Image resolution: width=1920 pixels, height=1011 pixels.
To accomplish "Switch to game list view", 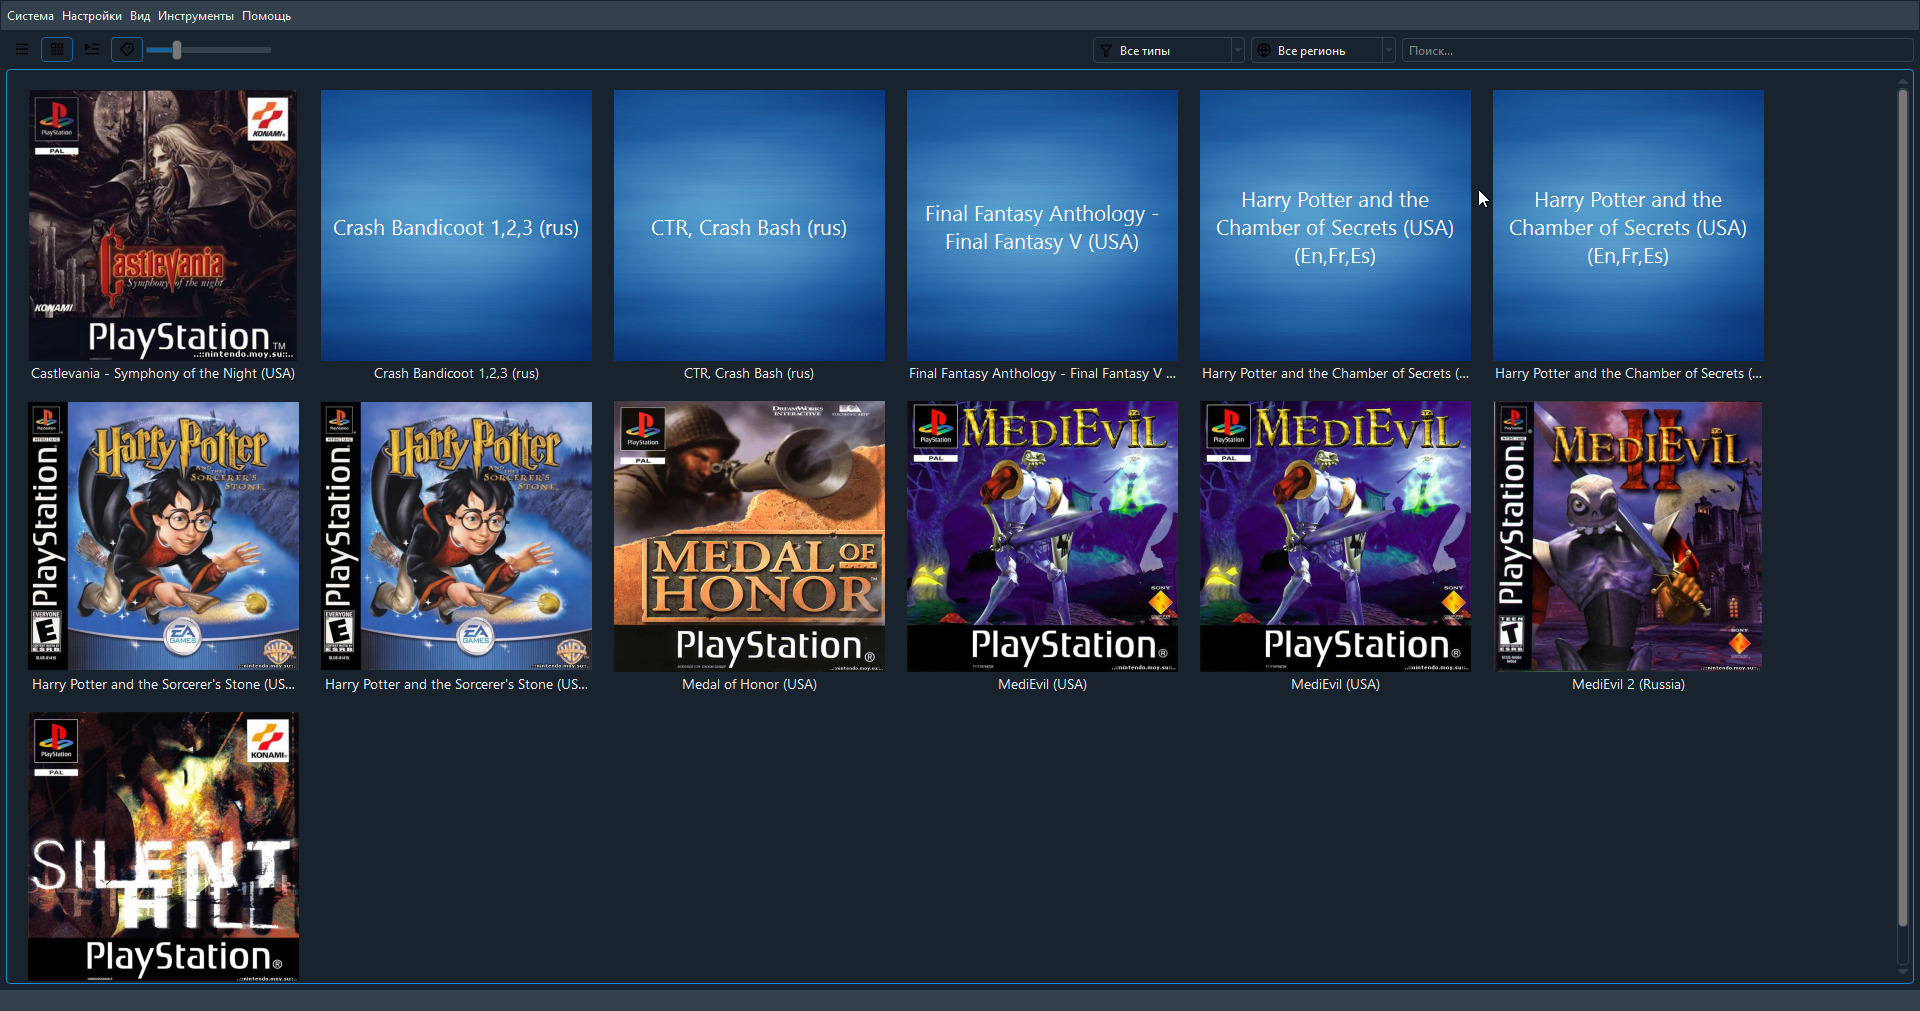I will 22,49.
